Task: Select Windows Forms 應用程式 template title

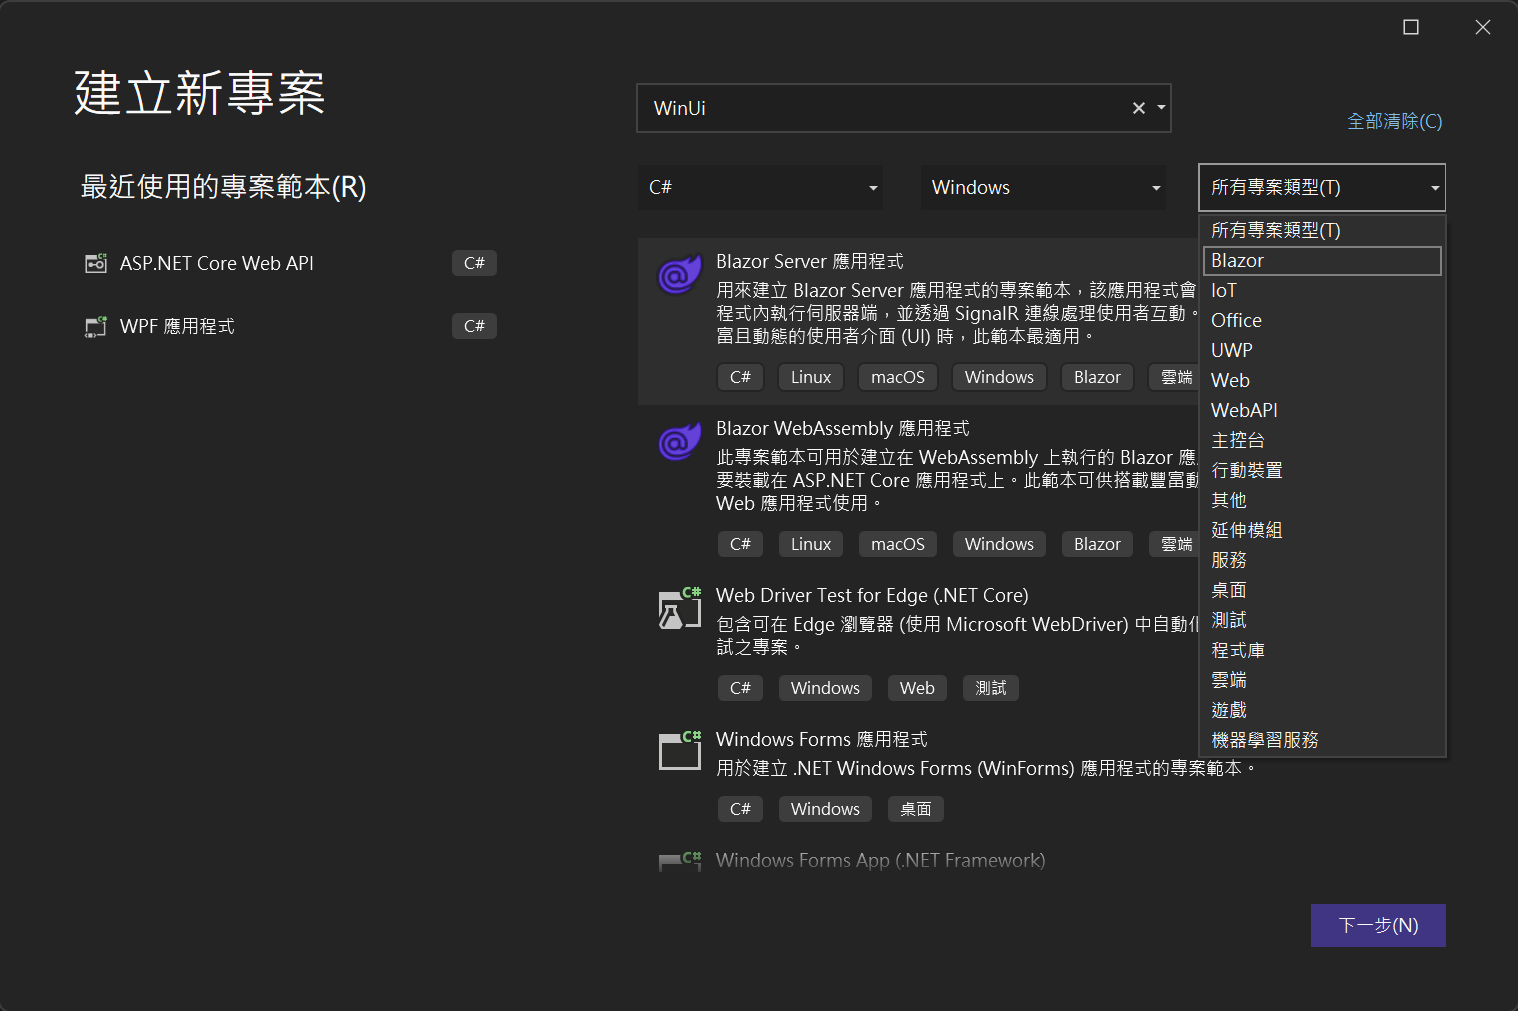Action: click(x=821, y=739)
